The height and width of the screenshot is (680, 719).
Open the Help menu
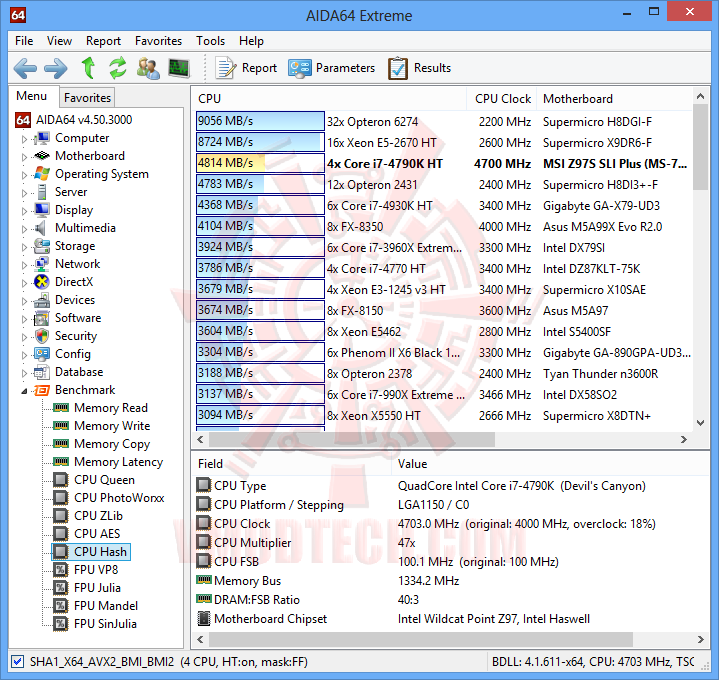tap(251, 41)
